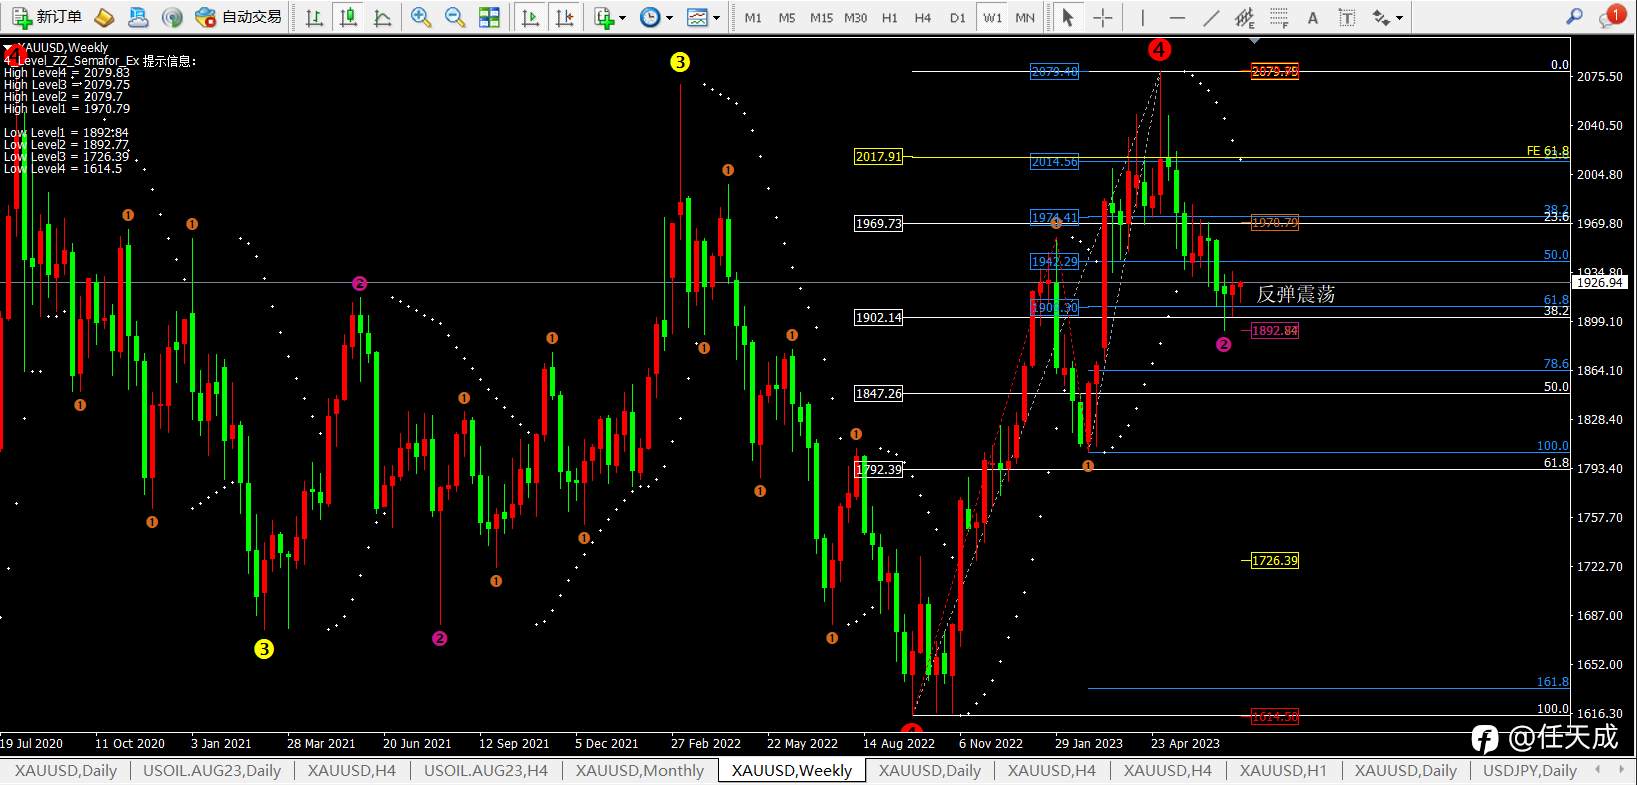
Task: Select the trendline drawing tool
Action: point(1211,17)
